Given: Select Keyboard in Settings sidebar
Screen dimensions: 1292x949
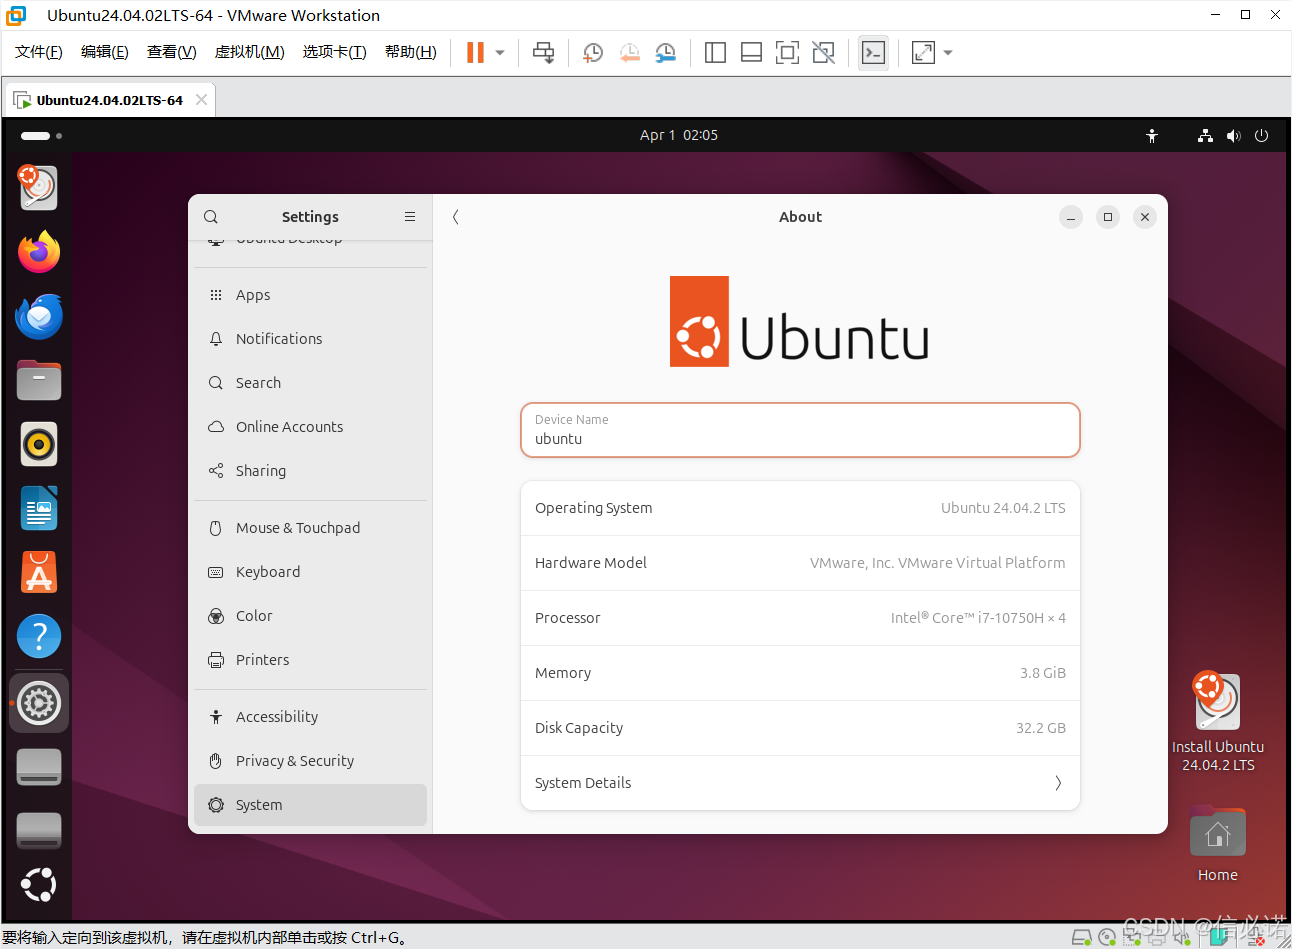Looking at the screenshot, I should point(311,572).
